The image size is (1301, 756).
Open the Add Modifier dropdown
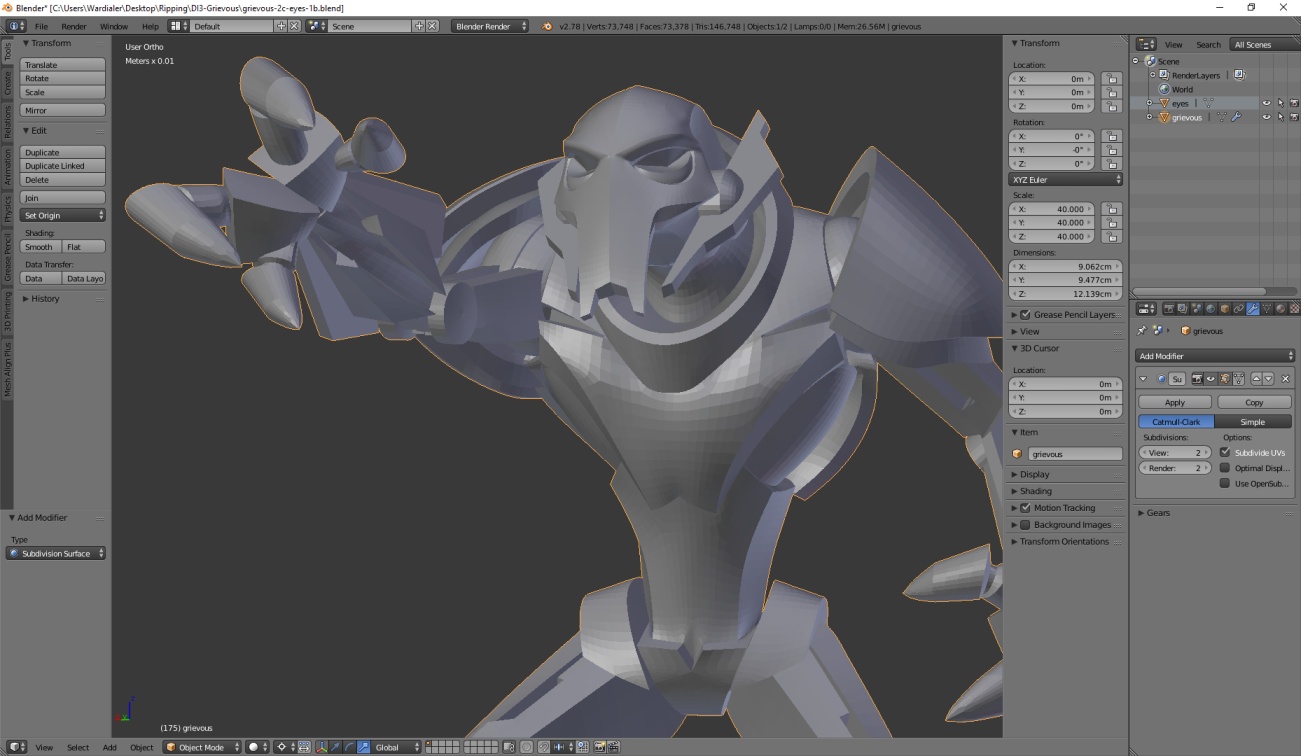tap(1215, 356)
